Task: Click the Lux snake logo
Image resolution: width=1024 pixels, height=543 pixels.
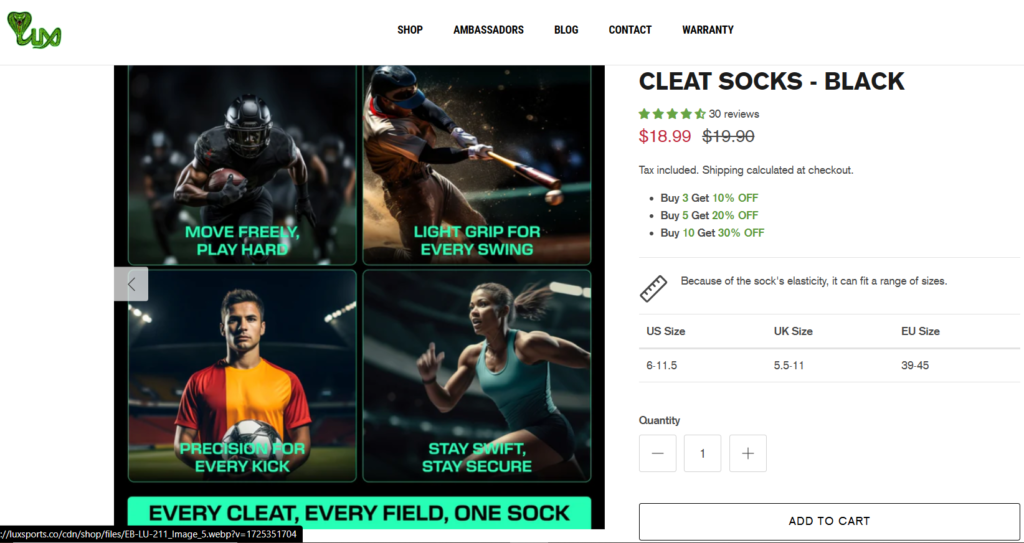Action: 34,30
